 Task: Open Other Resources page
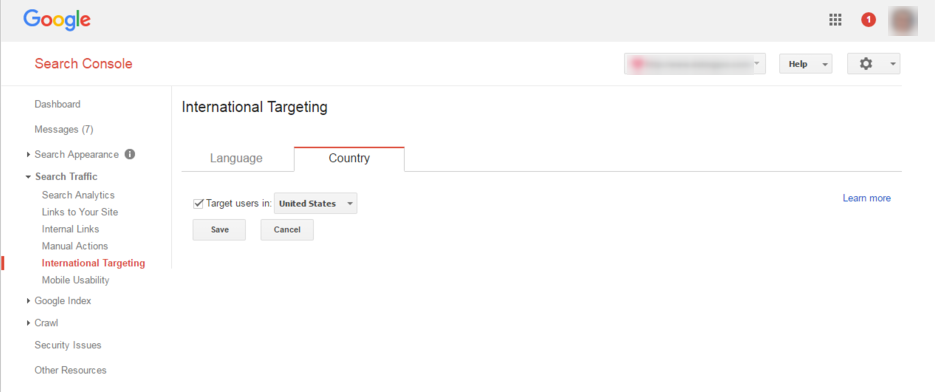70,371
